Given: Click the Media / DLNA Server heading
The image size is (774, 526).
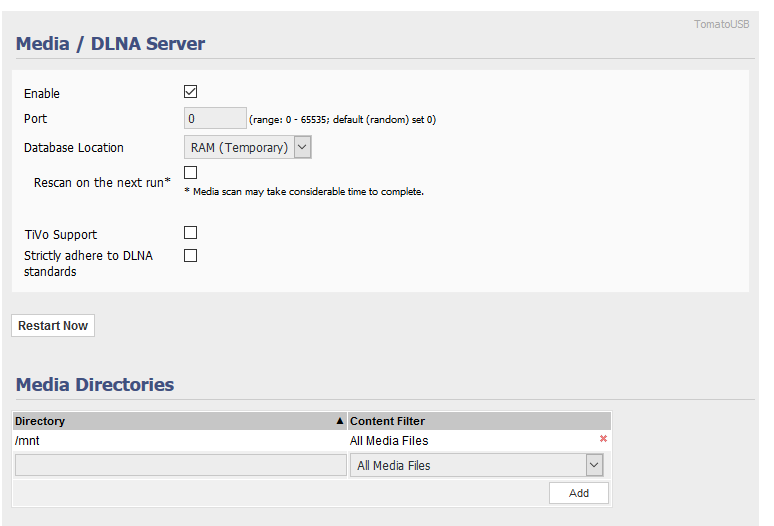Looking at the screenshot, I should click(x=110, y=43).
